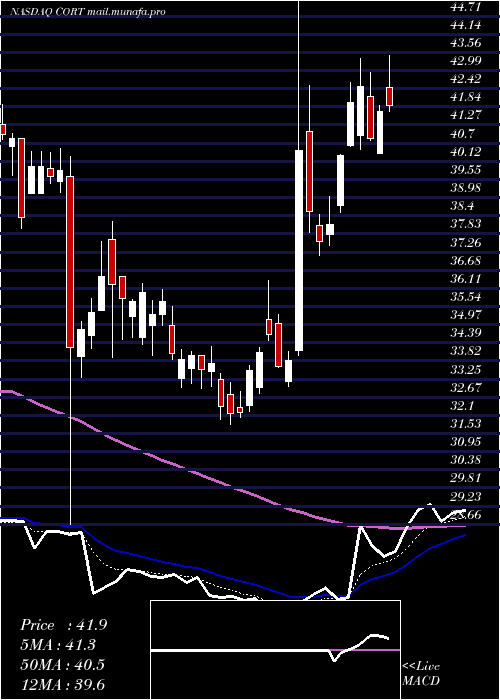The width and height of the screenshot is (500, 700).
Task: Select the 38.98 price axis label
Action: 466,188
